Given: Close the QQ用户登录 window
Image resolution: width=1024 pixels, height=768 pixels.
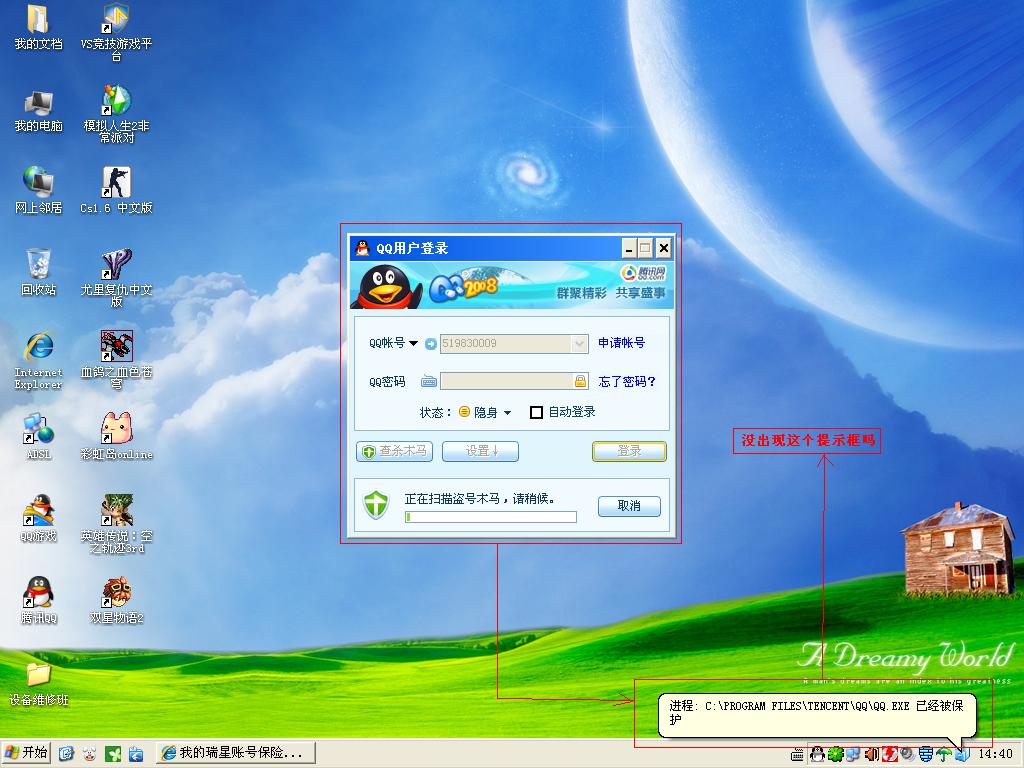Looking at the screenshot, I should 664,248.
